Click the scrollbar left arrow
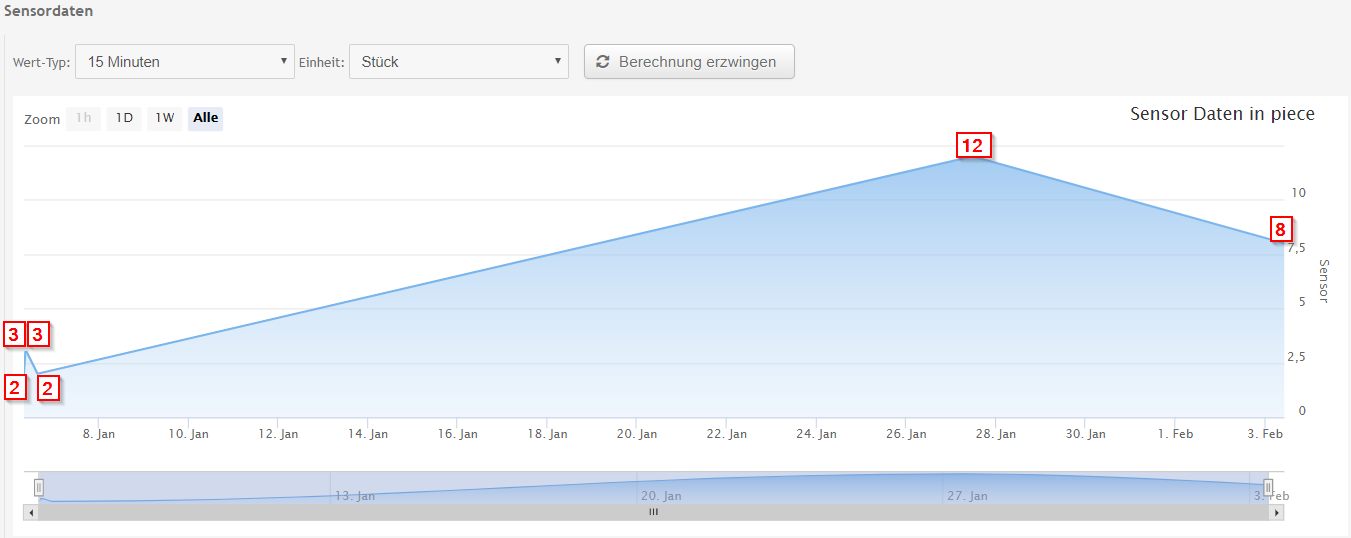The width and height of the screenshot is (1351, 538). click(x=31, y=512)
